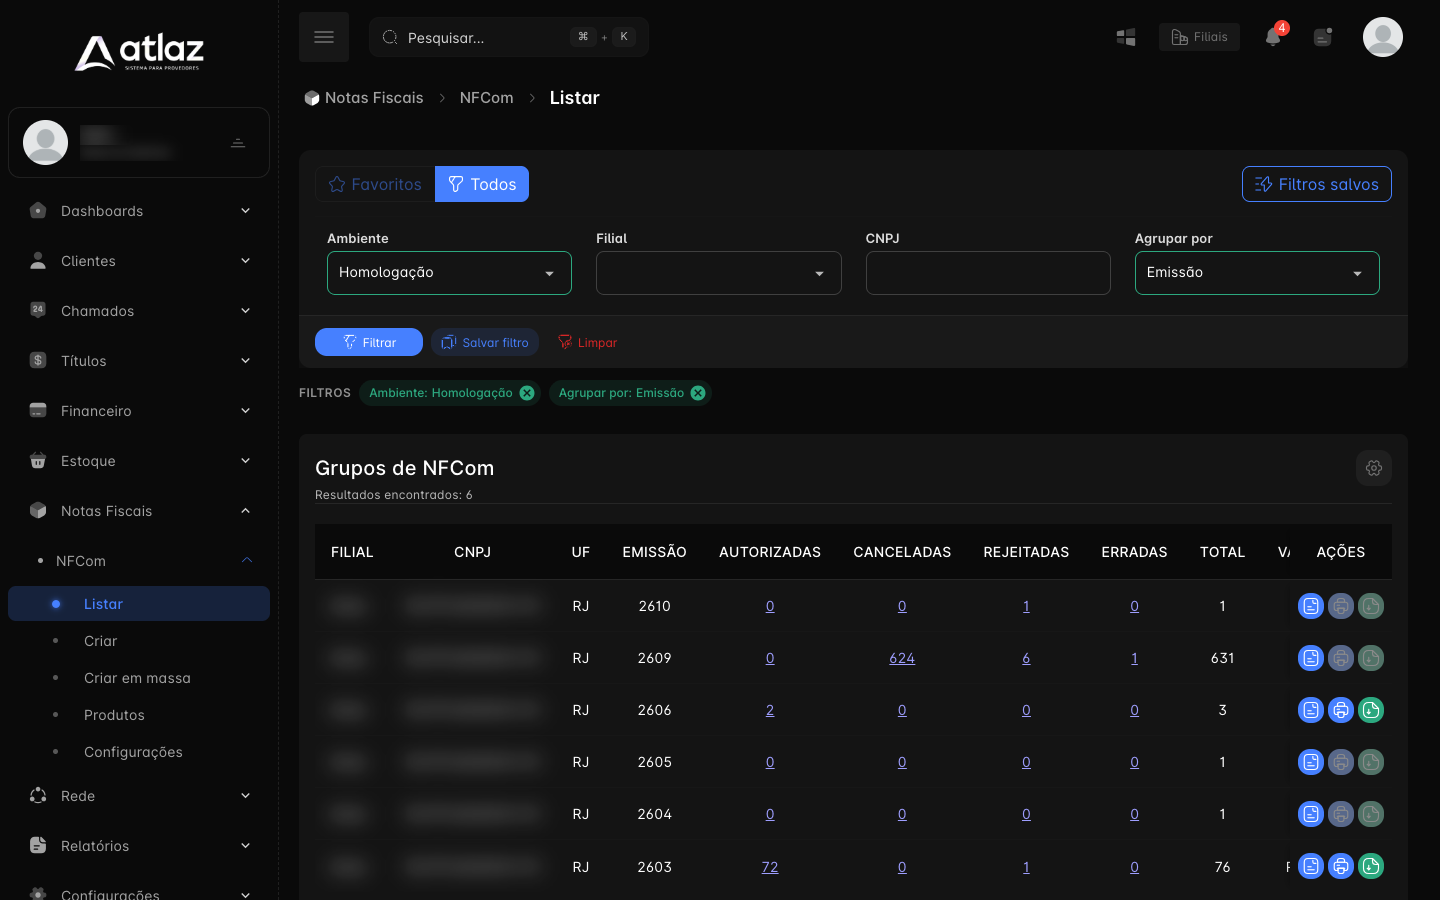Image resolution: width=1440 pixels, height=900 pixels.
Task: Open the Filial dropdown
Action: 718,273
